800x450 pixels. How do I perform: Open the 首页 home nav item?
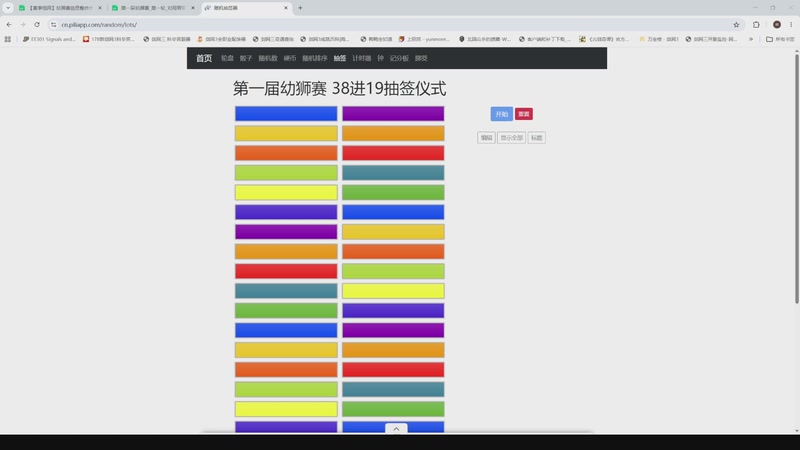[x=204, y=58]
